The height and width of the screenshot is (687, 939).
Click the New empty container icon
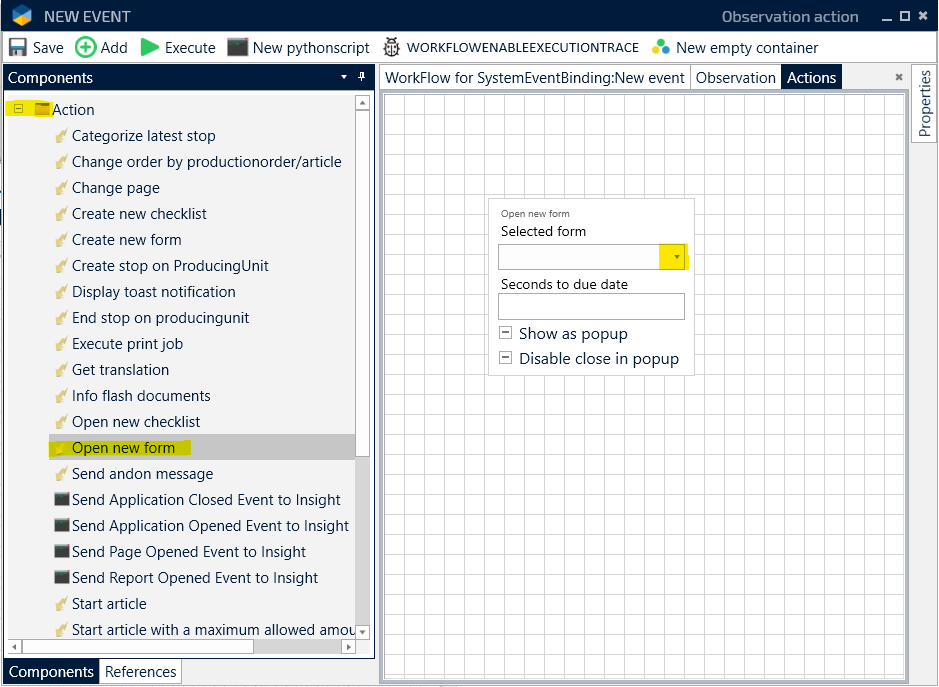click(x=660, y=47)
